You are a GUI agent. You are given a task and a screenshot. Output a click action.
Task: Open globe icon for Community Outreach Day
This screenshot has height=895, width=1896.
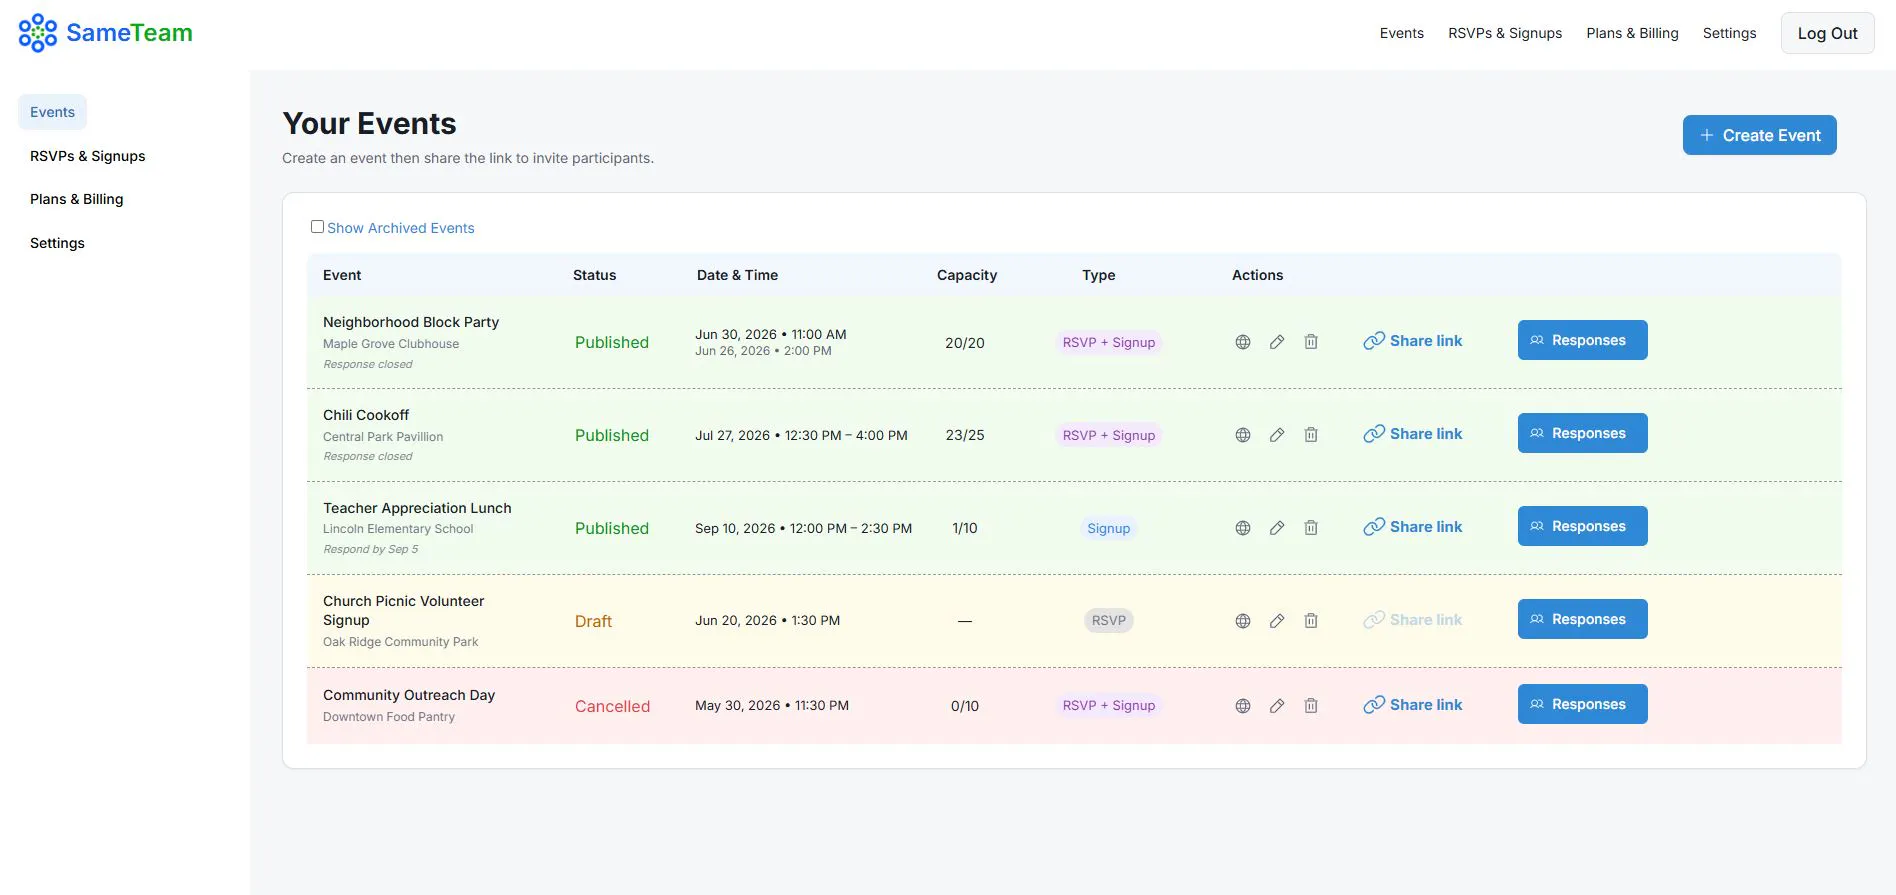pyautogui.click(x=1243, y=706)
